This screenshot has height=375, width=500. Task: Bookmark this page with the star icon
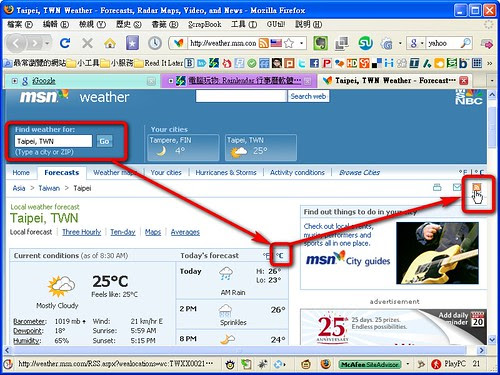tap(289, 43)
